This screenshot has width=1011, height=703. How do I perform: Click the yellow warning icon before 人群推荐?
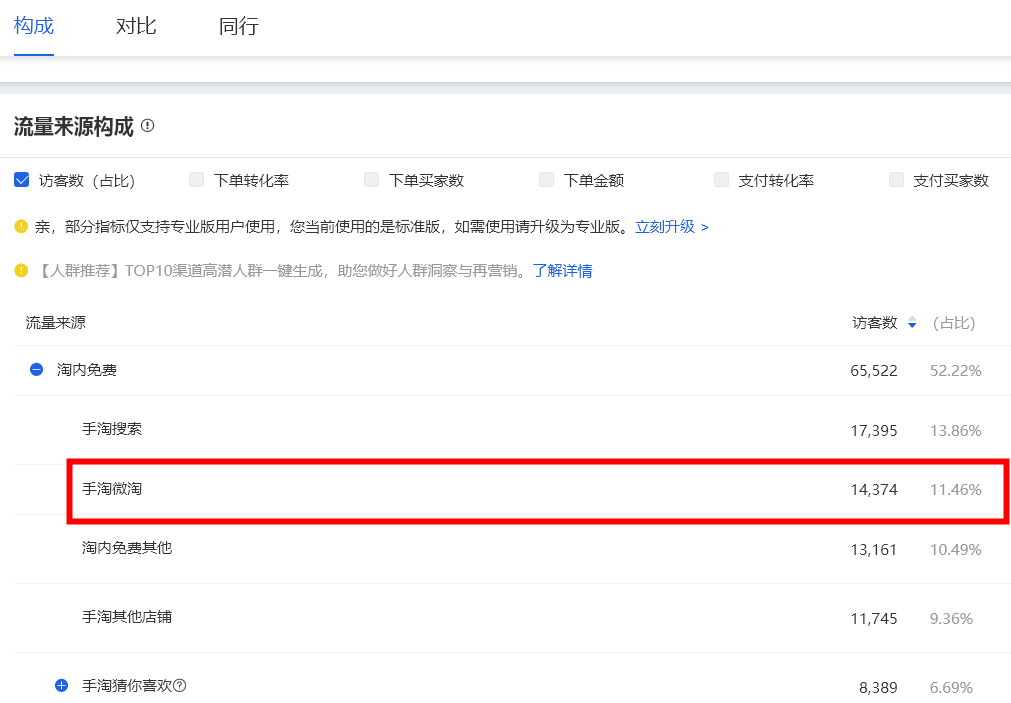pos(21,270)
